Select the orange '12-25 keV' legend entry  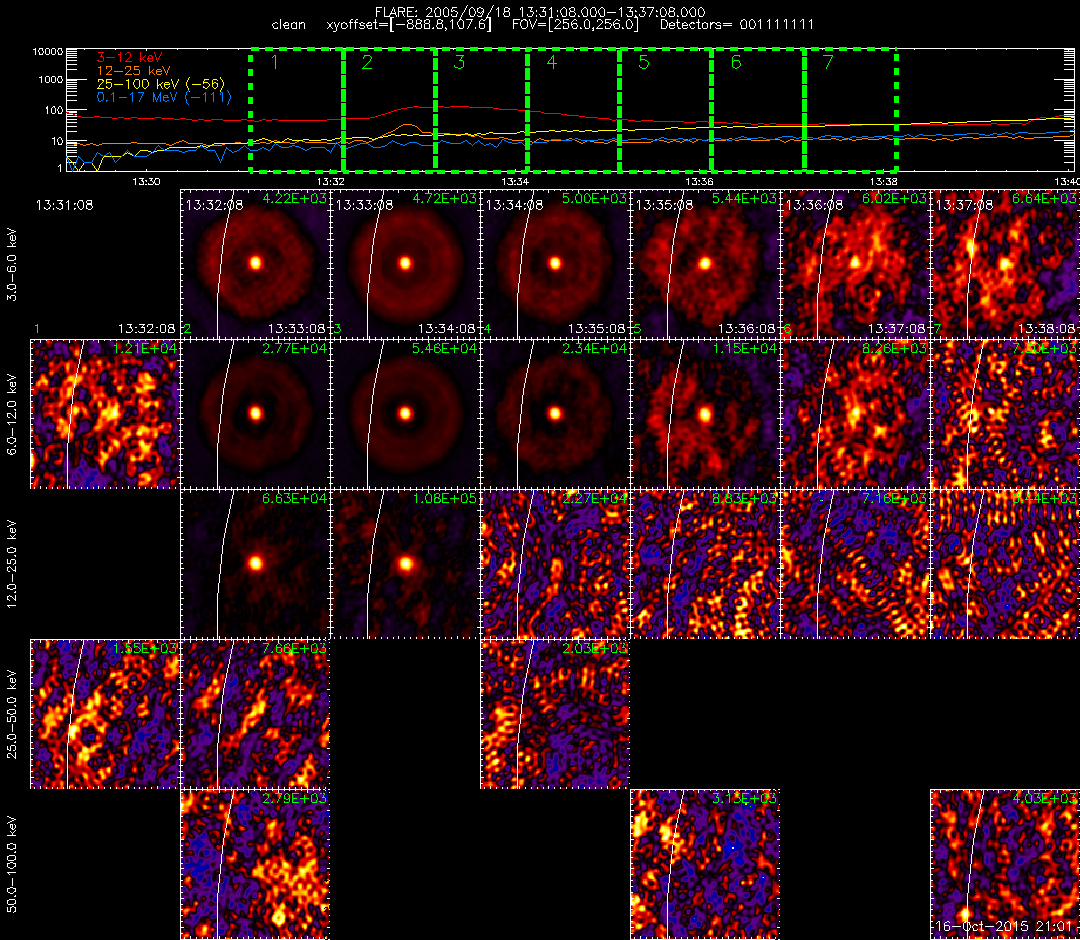pyautogui.click(x=134, y=70)
